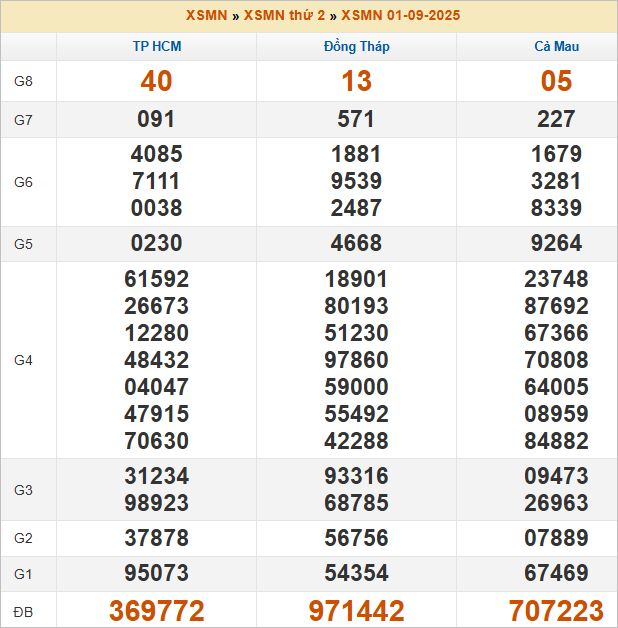Image resolution: width=618 pixels, height=628 pixels.
Task: Click the G1 result 67469
Action: click(556, 574)
